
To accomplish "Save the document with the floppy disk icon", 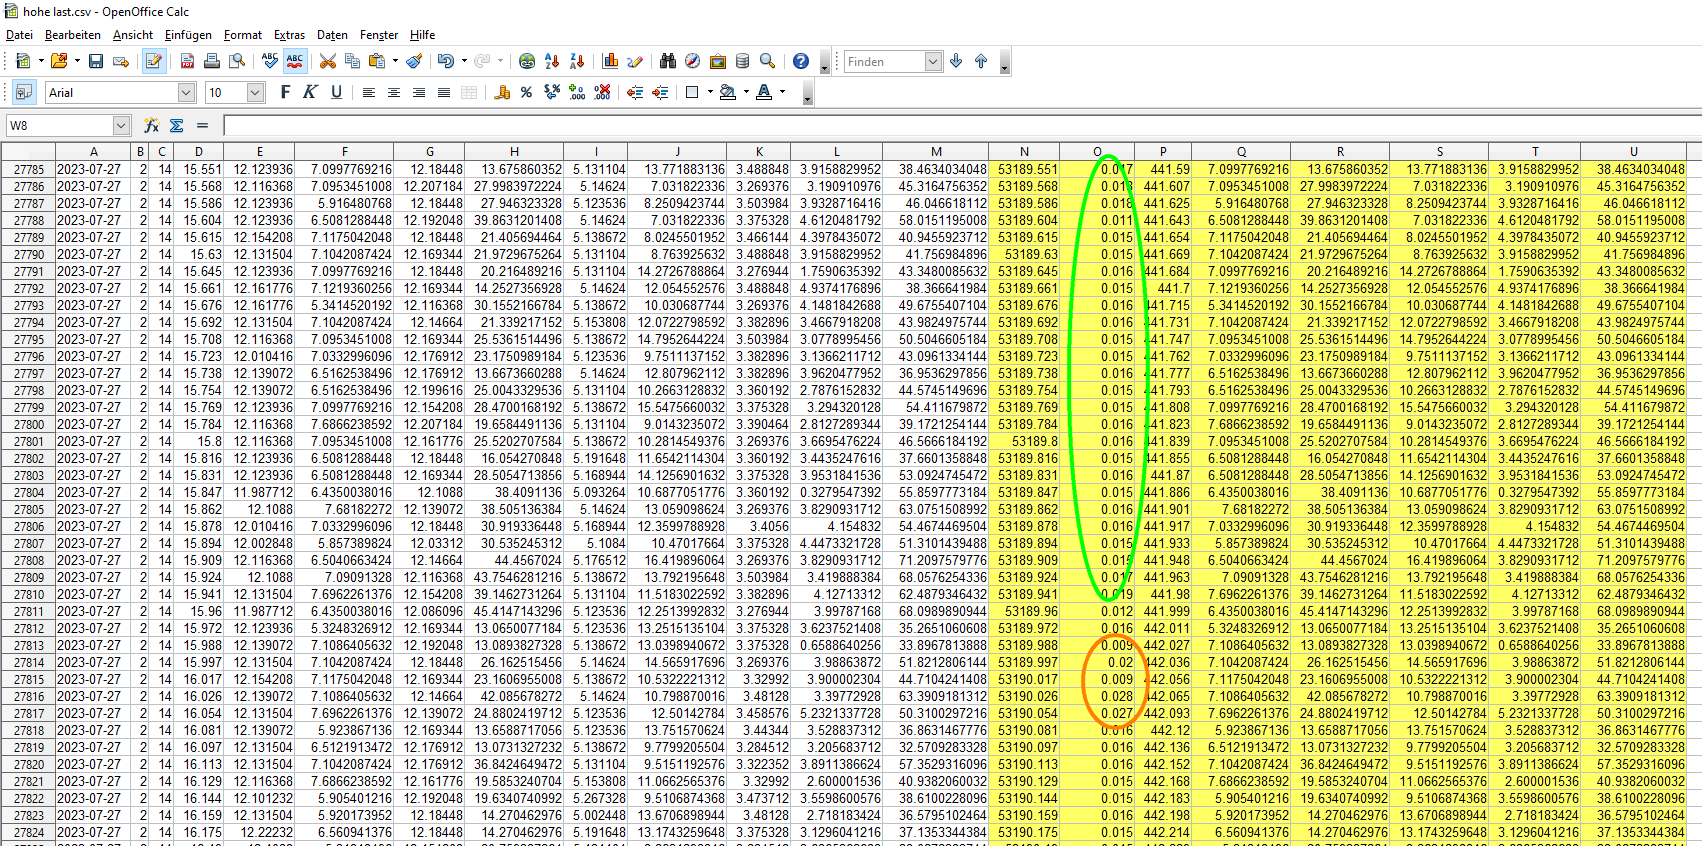I will pyautogui.click(x=96, y=61).
